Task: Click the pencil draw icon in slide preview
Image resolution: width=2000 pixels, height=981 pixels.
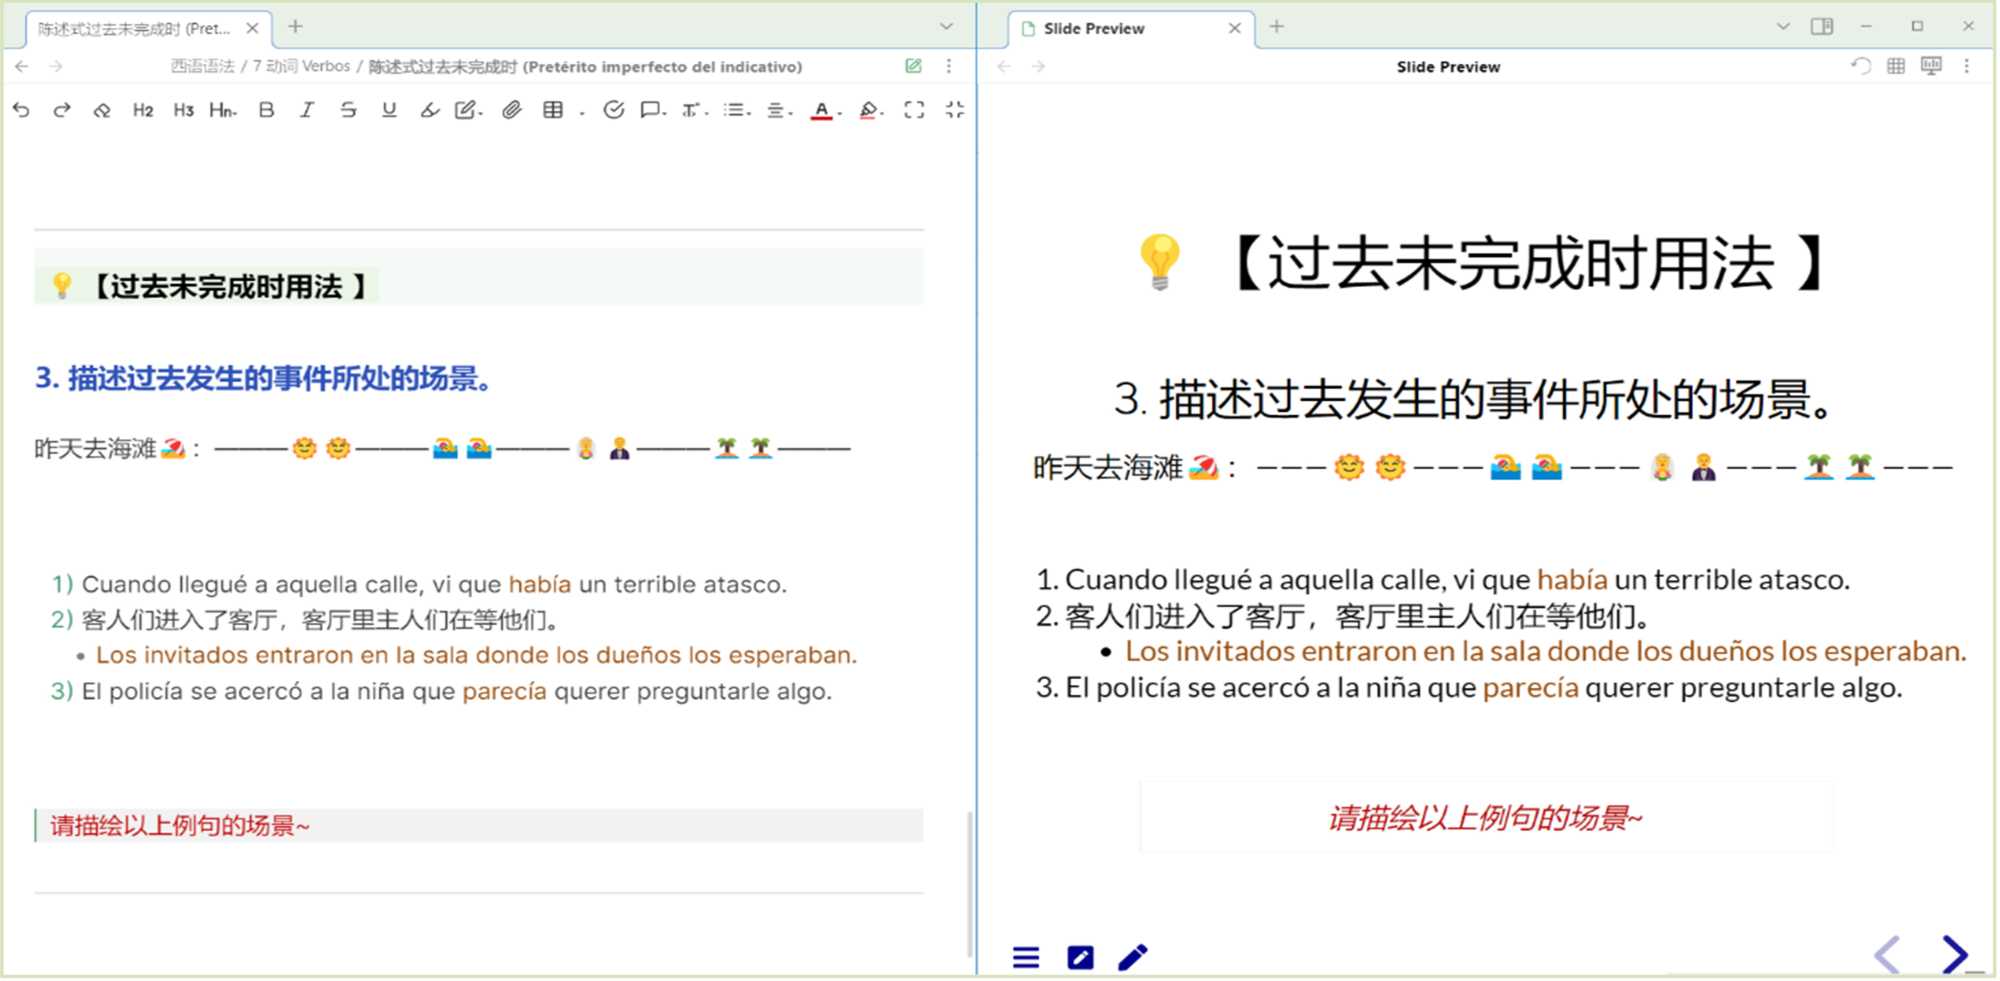Action: click(x=1133, y=957)
